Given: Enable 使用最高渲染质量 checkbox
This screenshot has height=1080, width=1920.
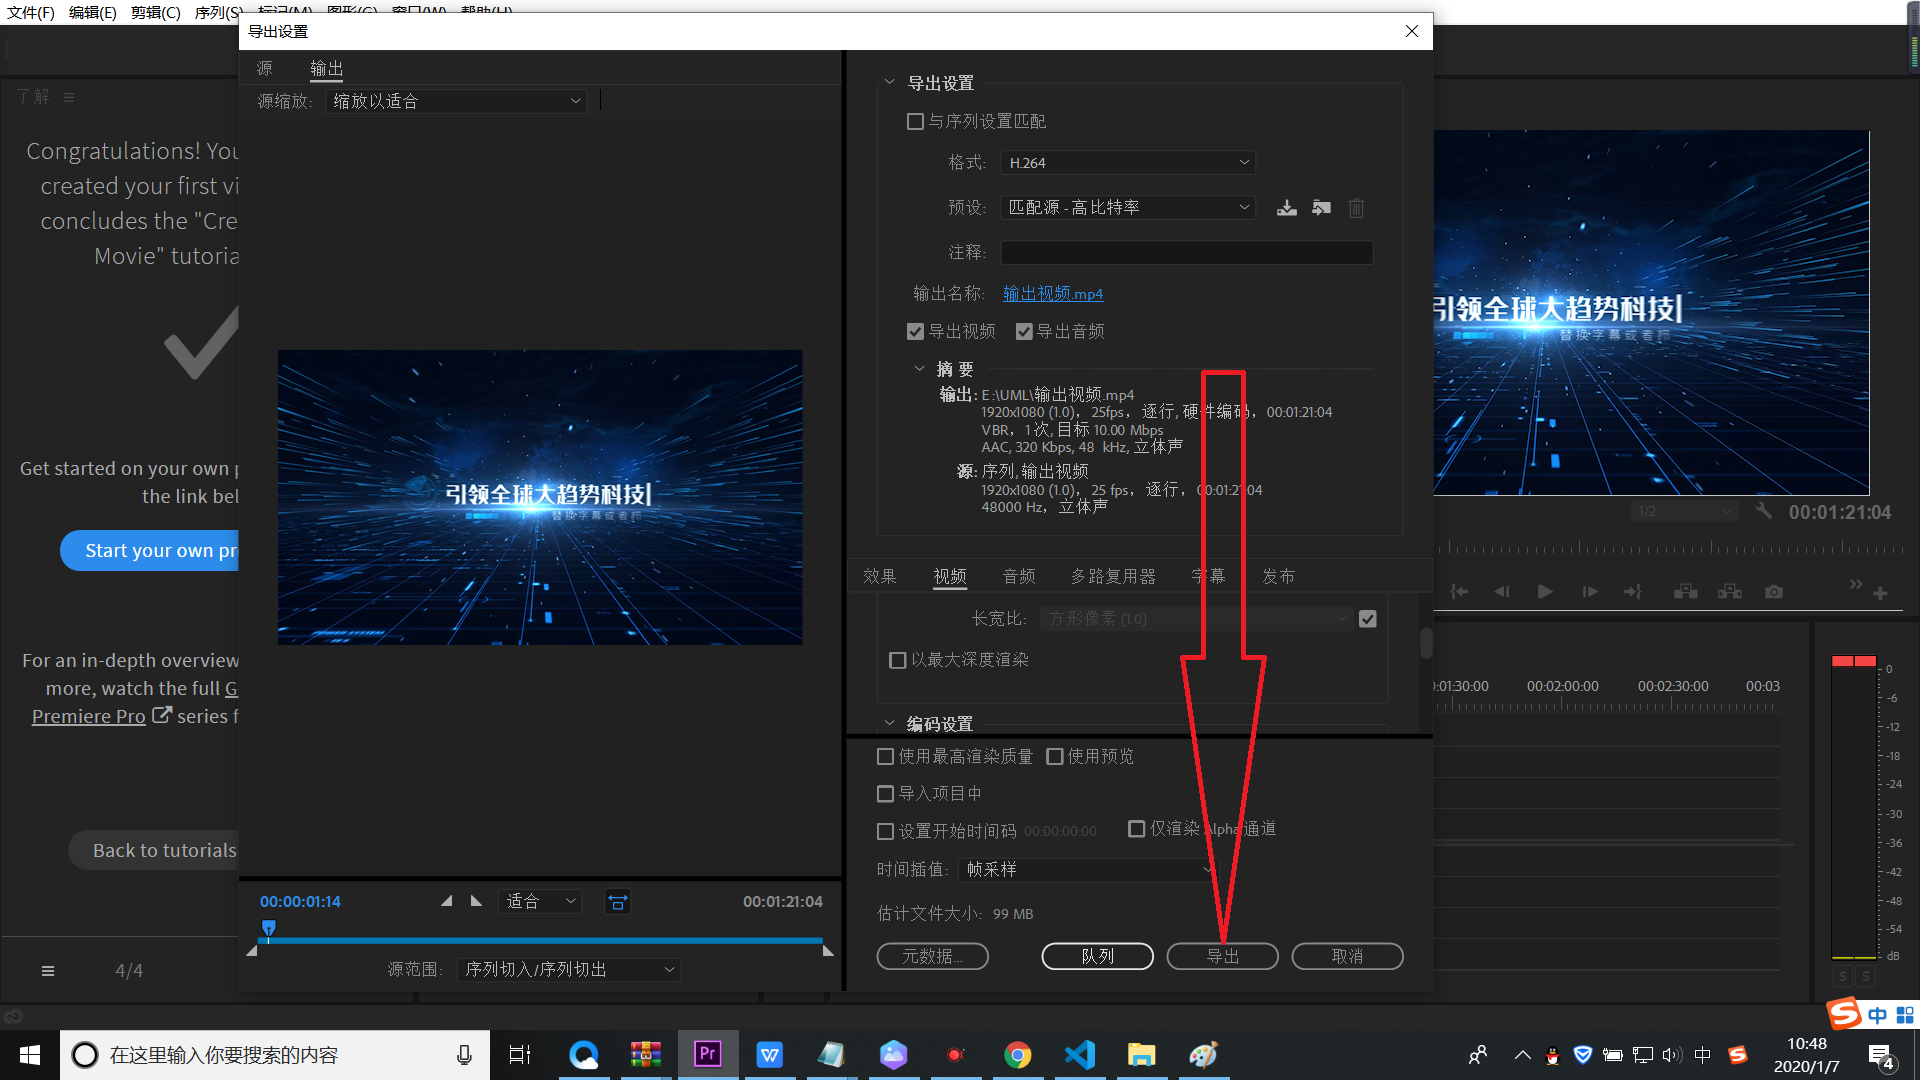Looking at the screenshot, I should tap(885, 756).
